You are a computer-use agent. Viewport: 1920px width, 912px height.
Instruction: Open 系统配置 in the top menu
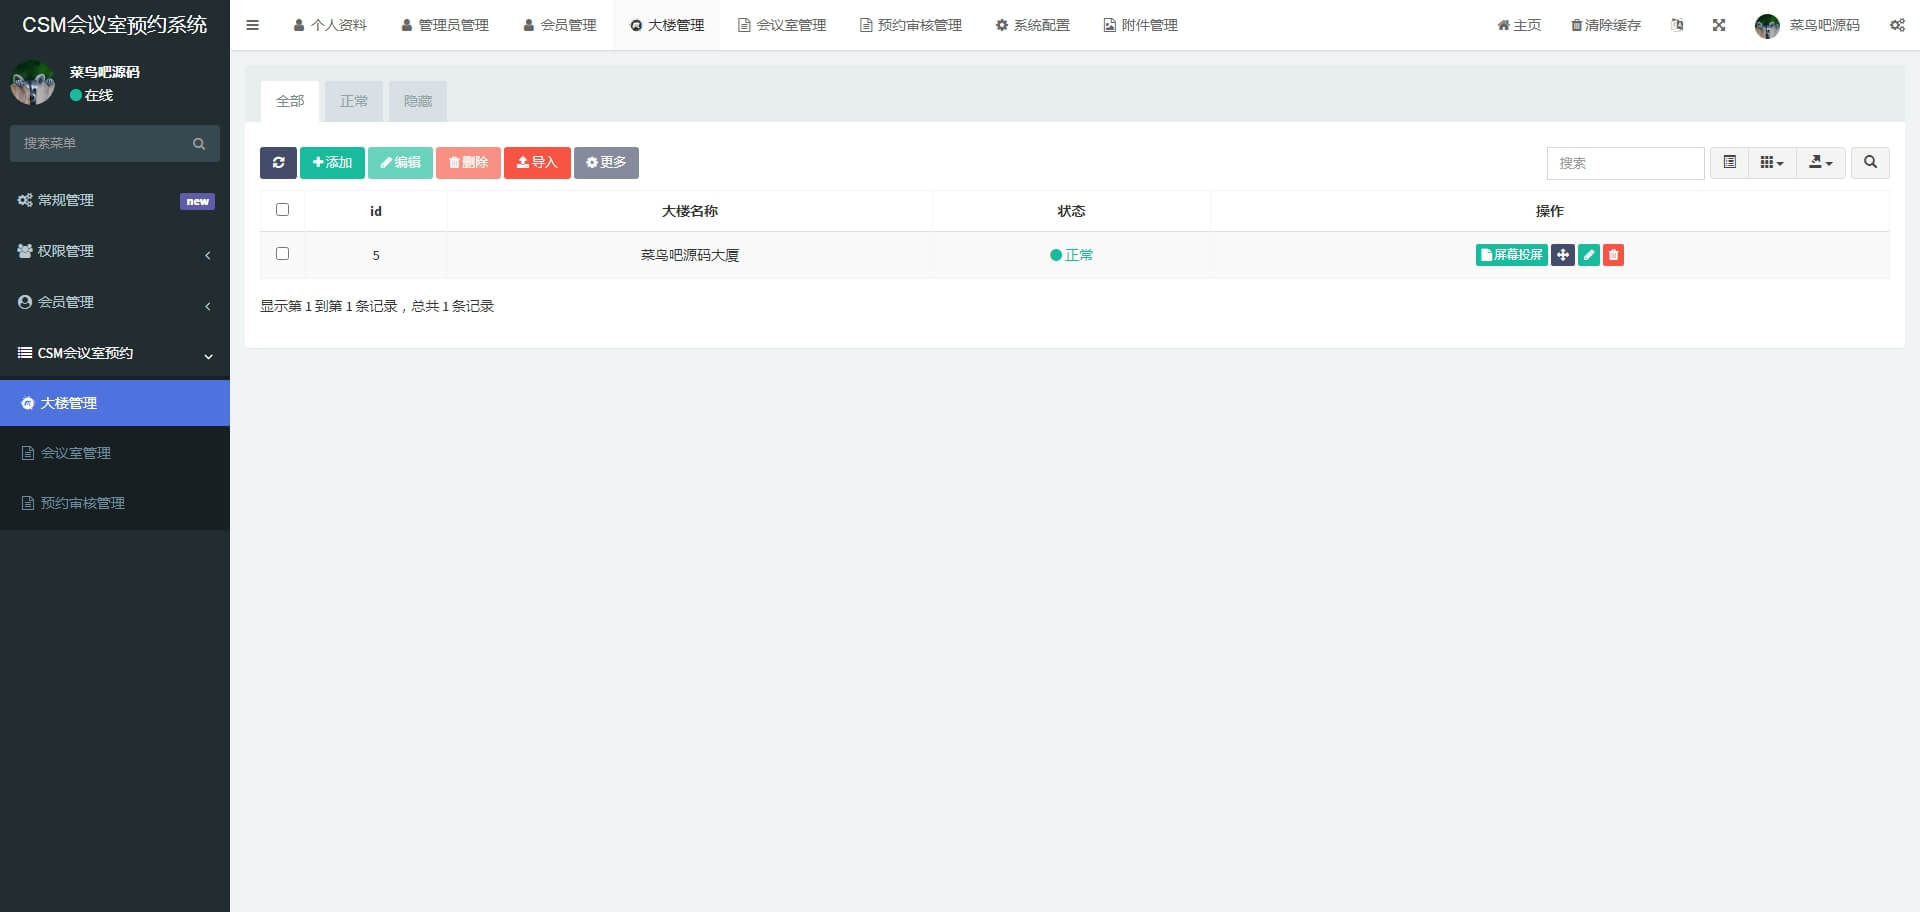click(1032, 25)
